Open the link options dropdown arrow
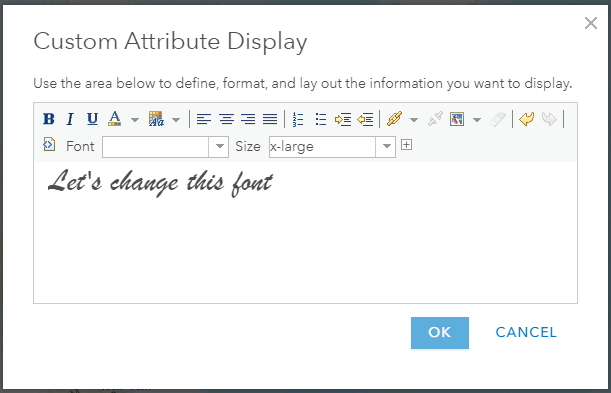 [x=414, y=120]
